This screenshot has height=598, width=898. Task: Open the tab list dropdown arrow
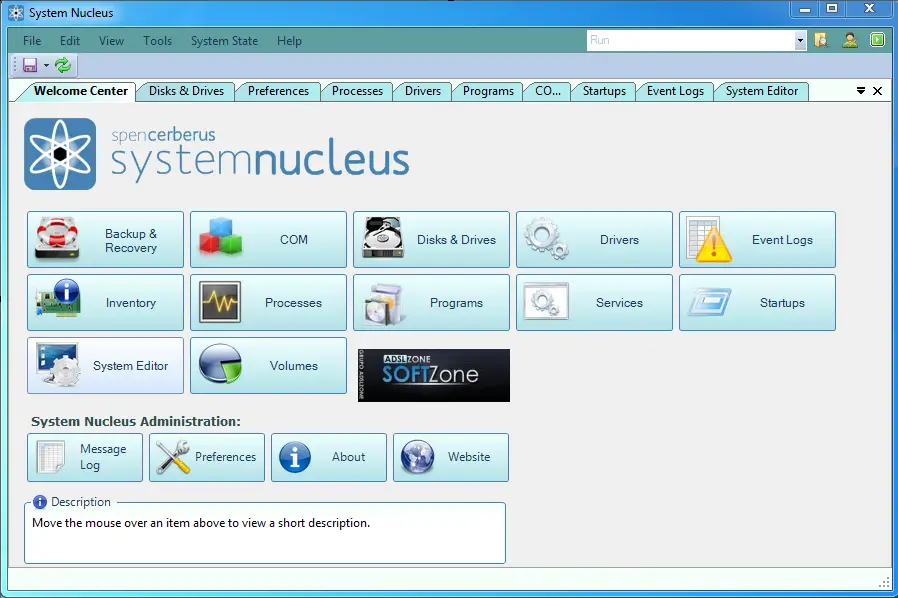coord(860,91)
